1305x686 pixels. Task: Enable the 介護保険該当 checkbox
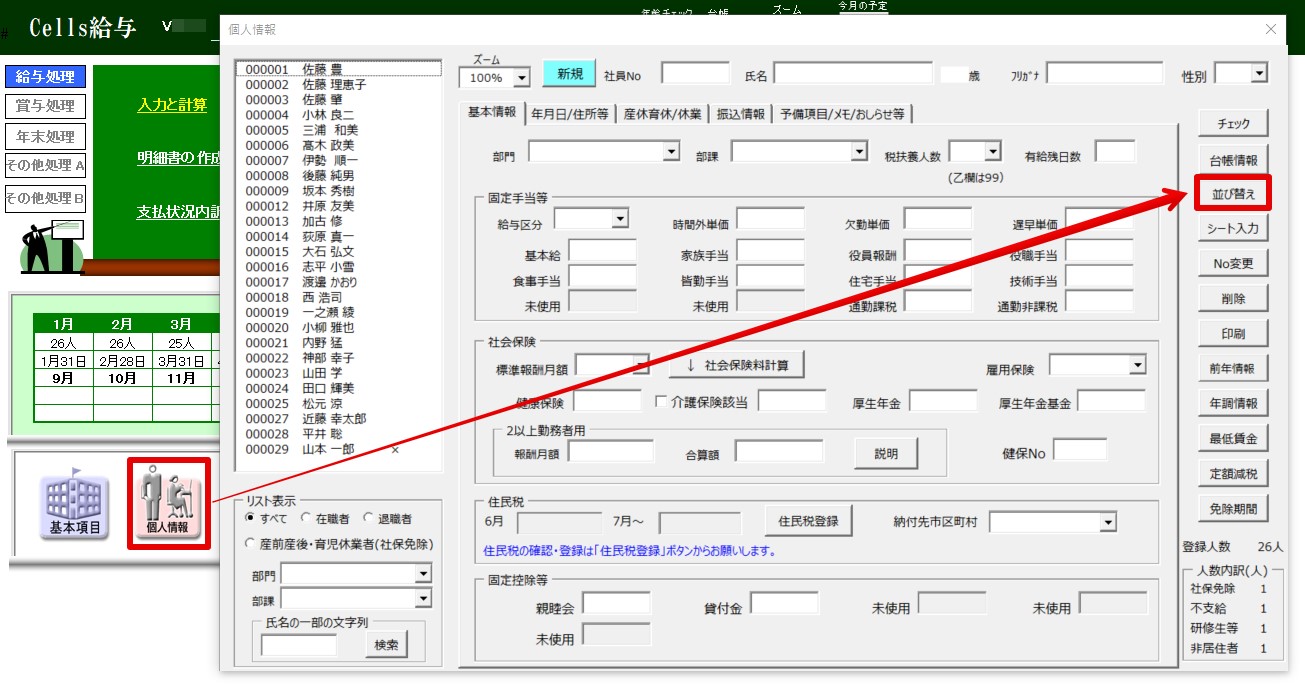pyautogui.click(x=662, y=402)
